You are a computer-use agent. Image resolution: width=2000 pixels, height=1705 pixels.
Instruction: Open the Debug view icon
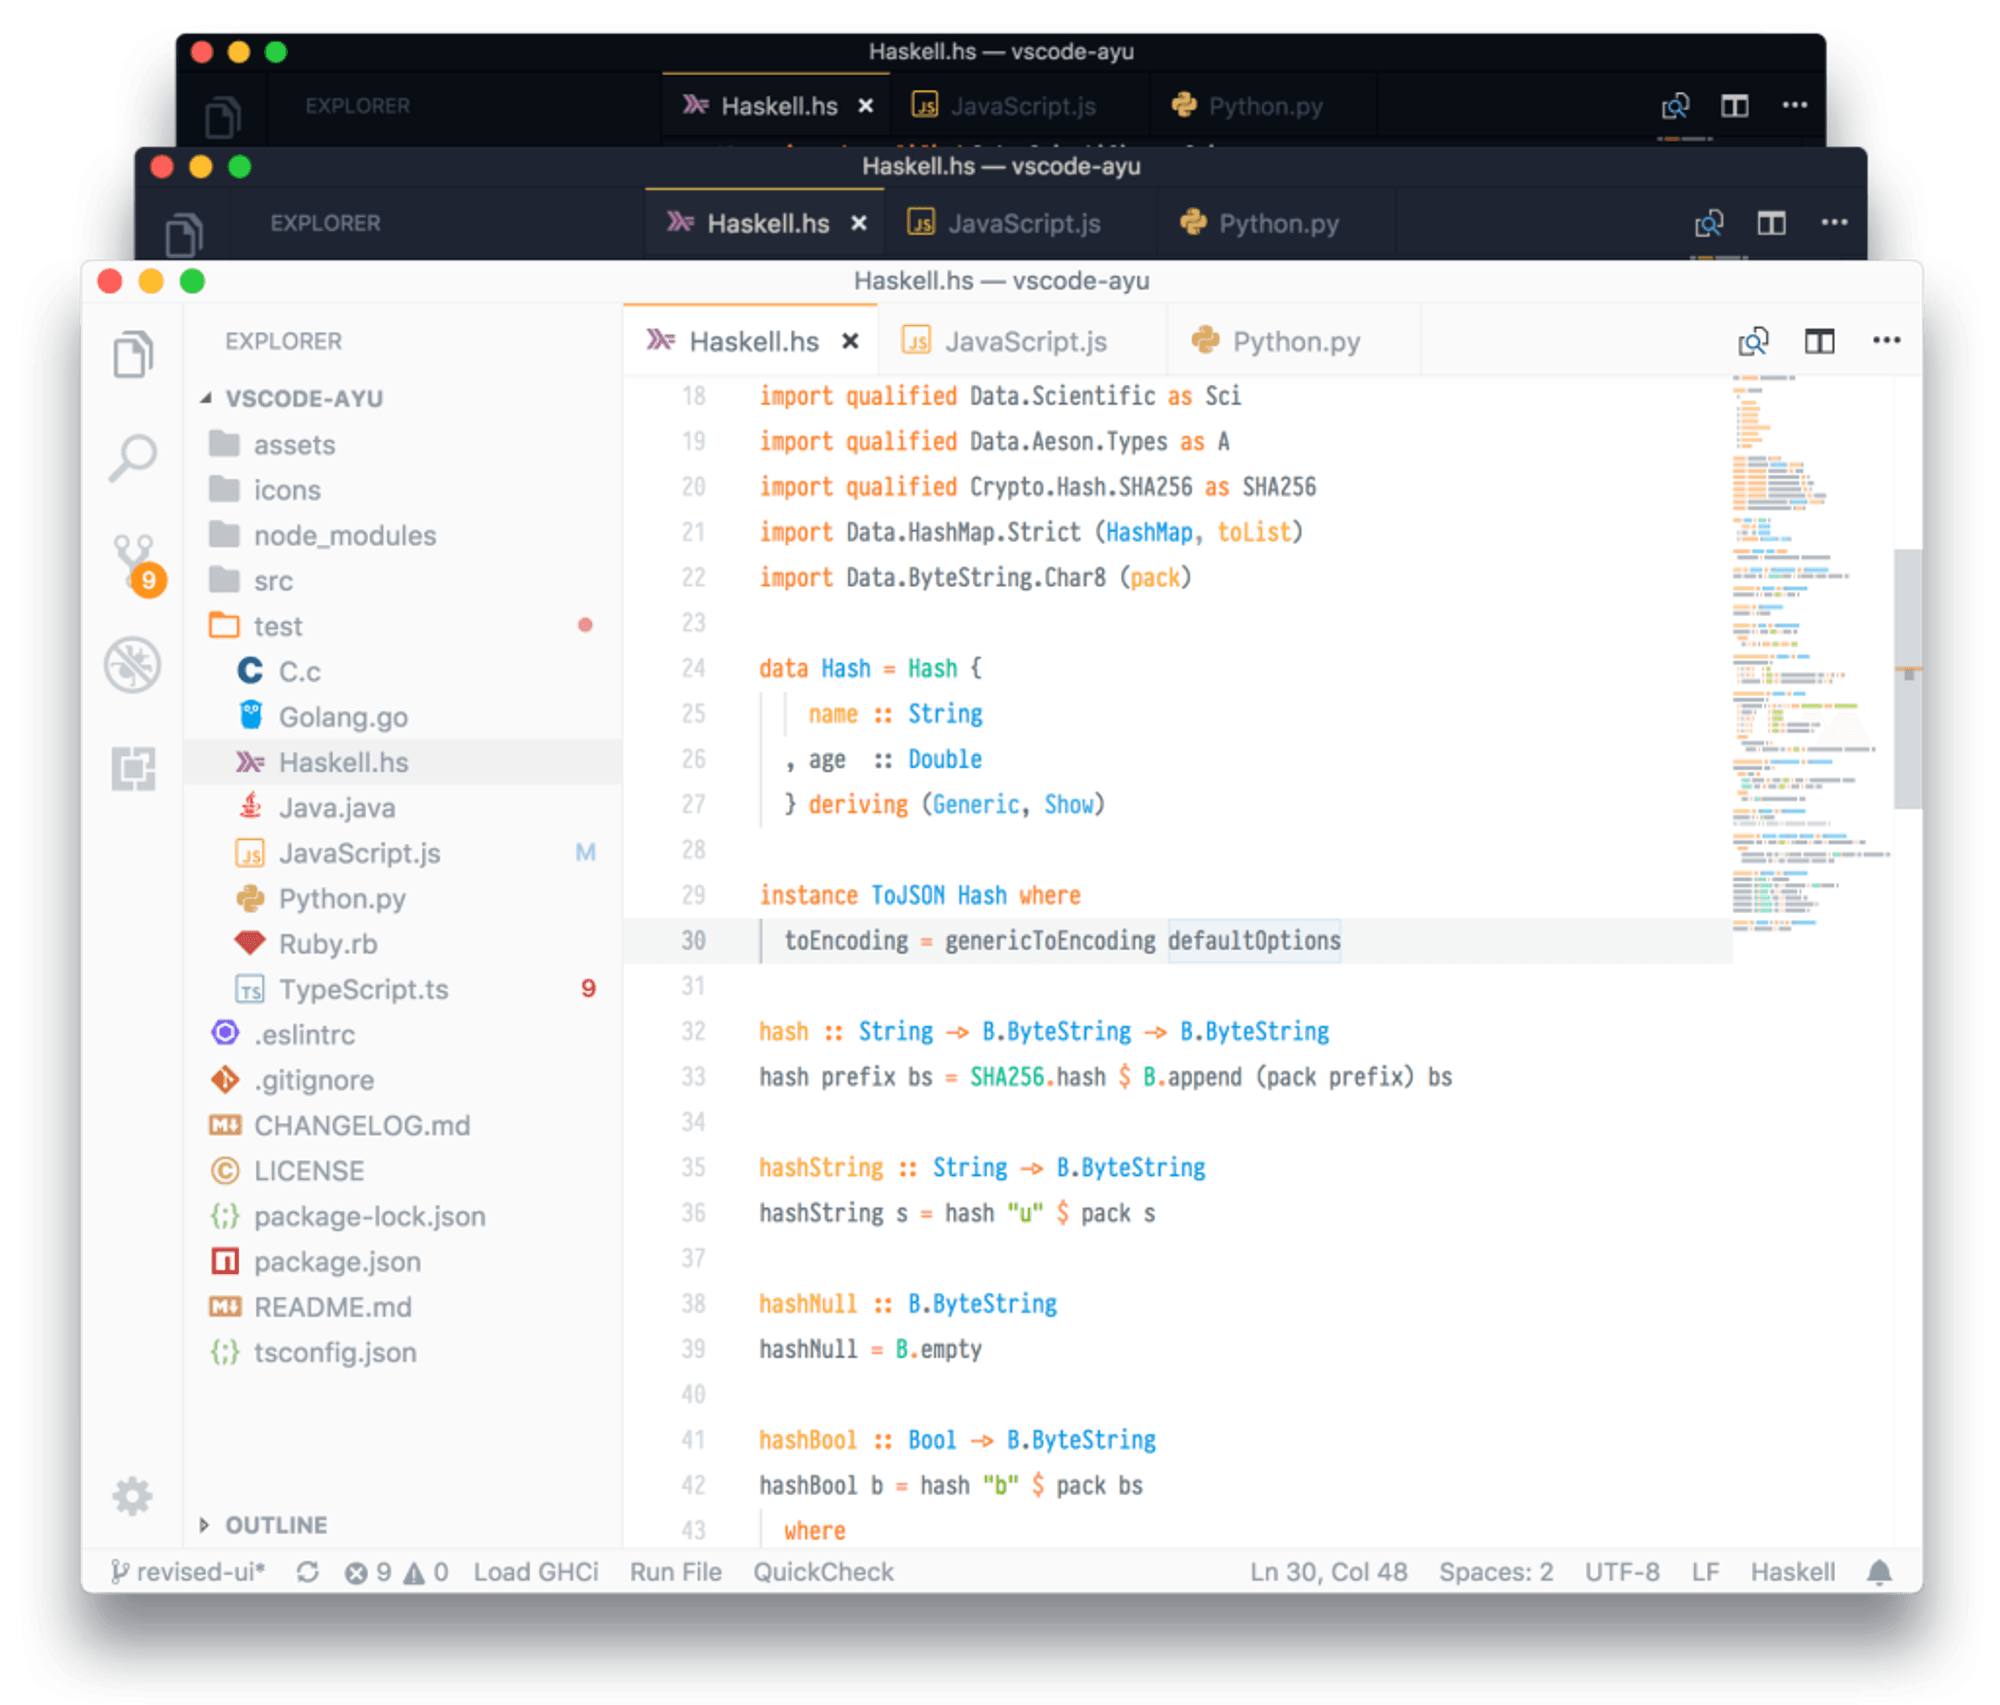[132, 665]
